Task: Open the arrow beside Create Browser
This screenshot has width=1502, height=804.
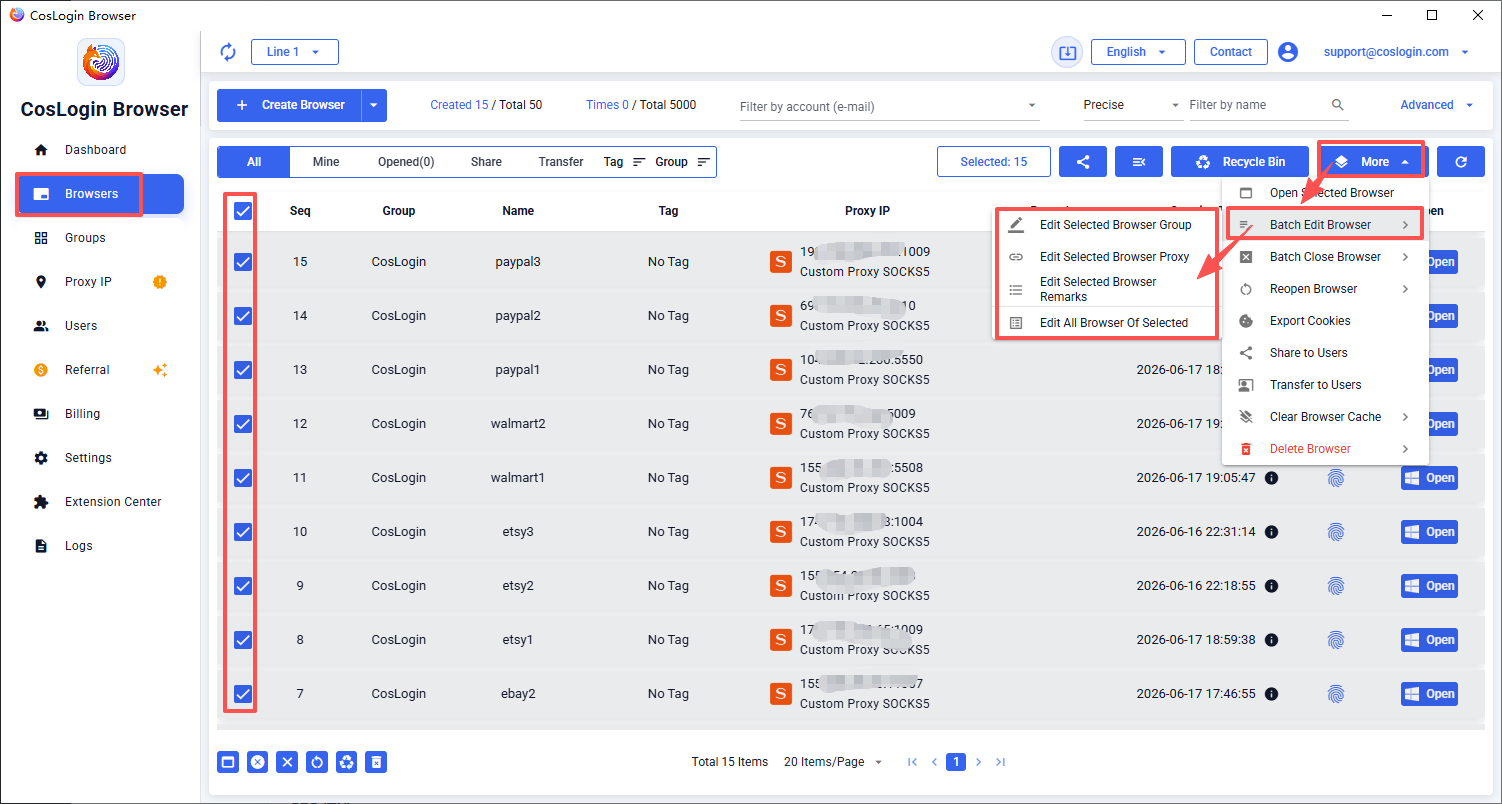Action: pos(373,105)
